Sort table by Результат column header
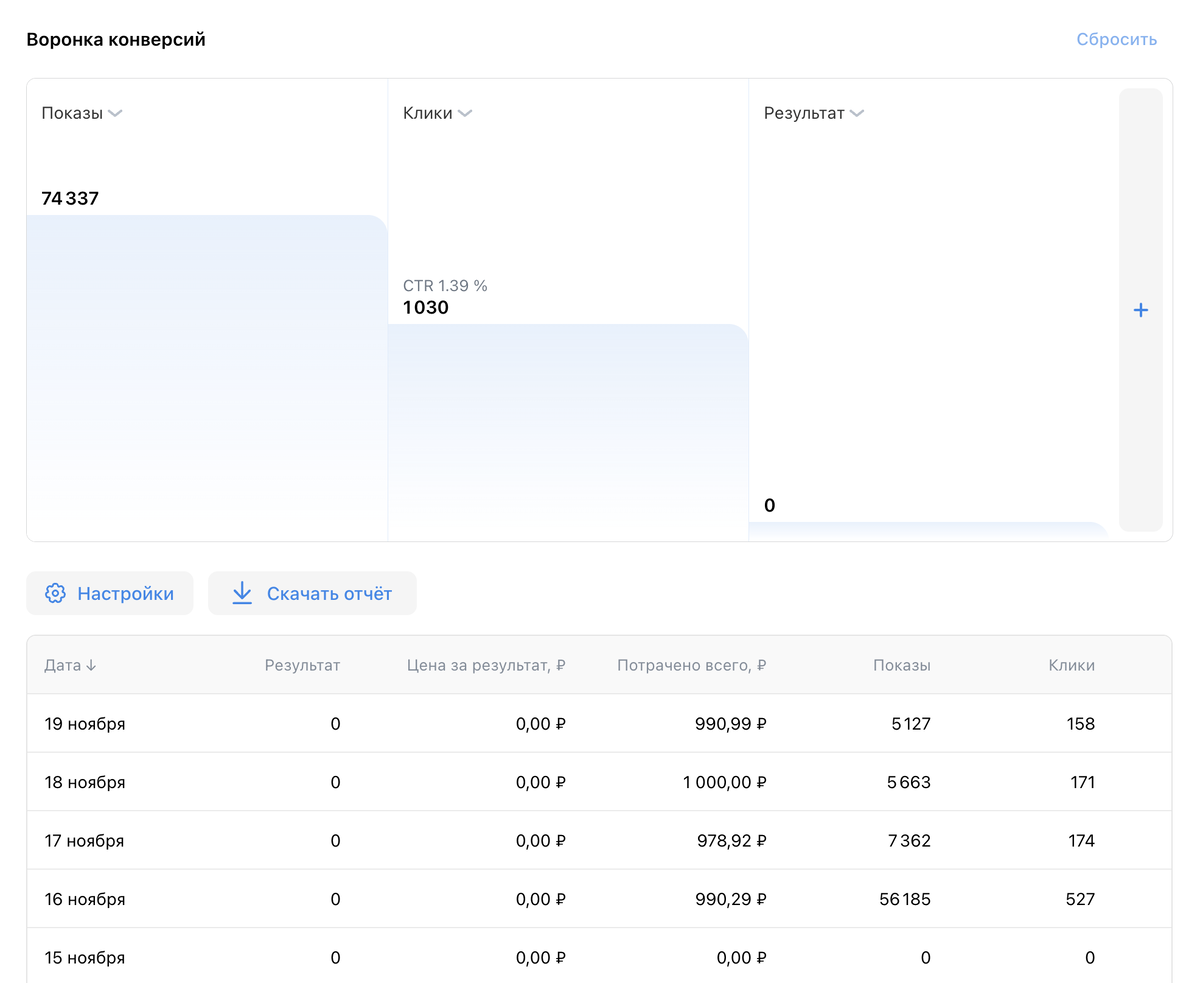This screenshot has height=983, width=1200. 302,665
